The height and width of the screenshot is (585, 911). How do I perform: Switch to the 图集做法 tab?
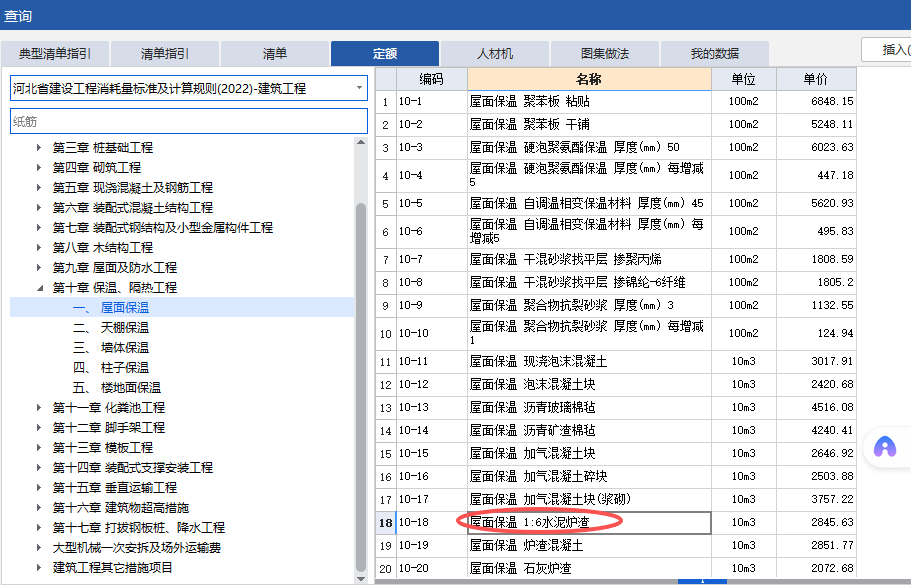click(605, 54)
